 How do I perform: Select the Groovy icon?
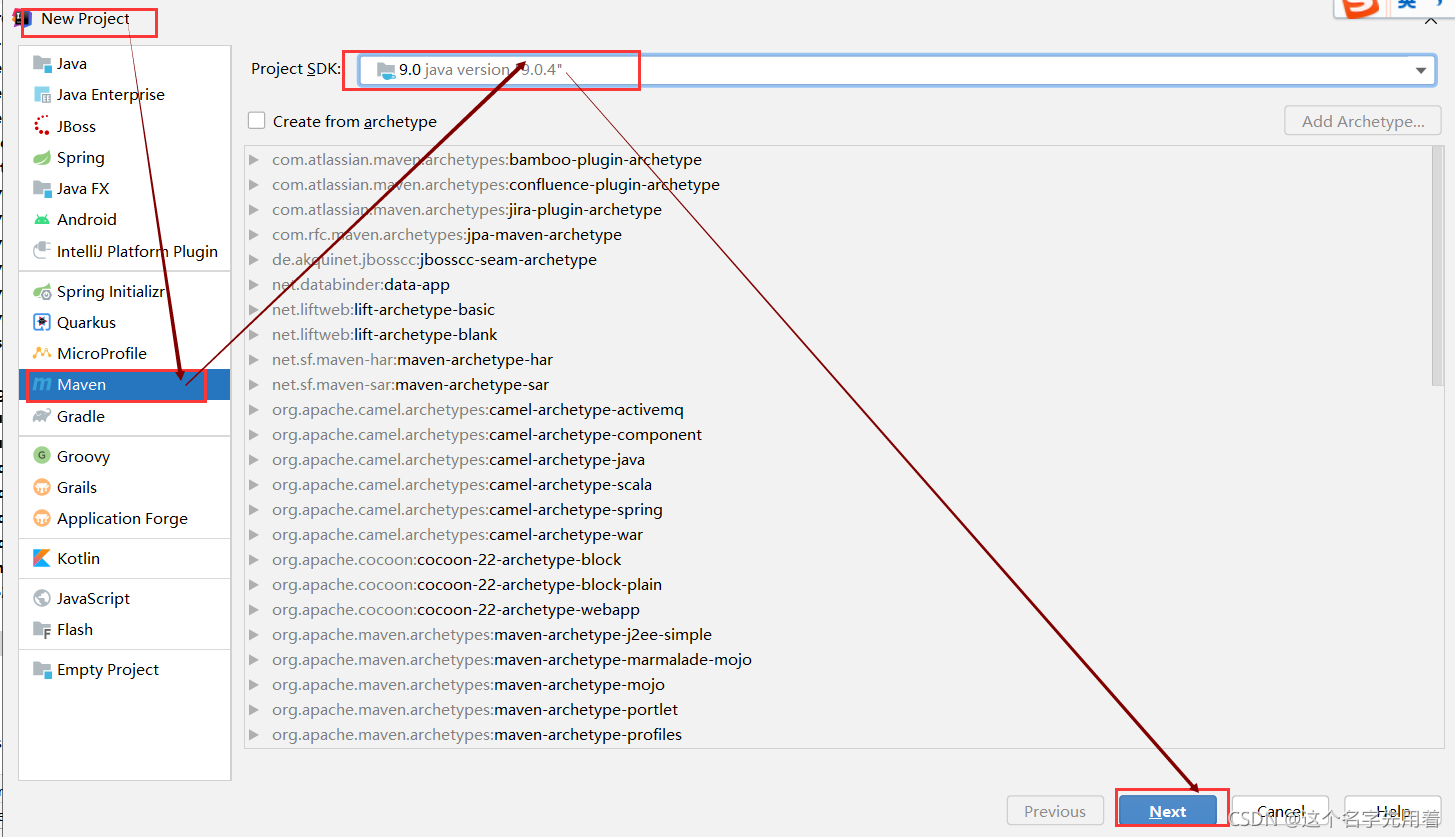[42, 457]
